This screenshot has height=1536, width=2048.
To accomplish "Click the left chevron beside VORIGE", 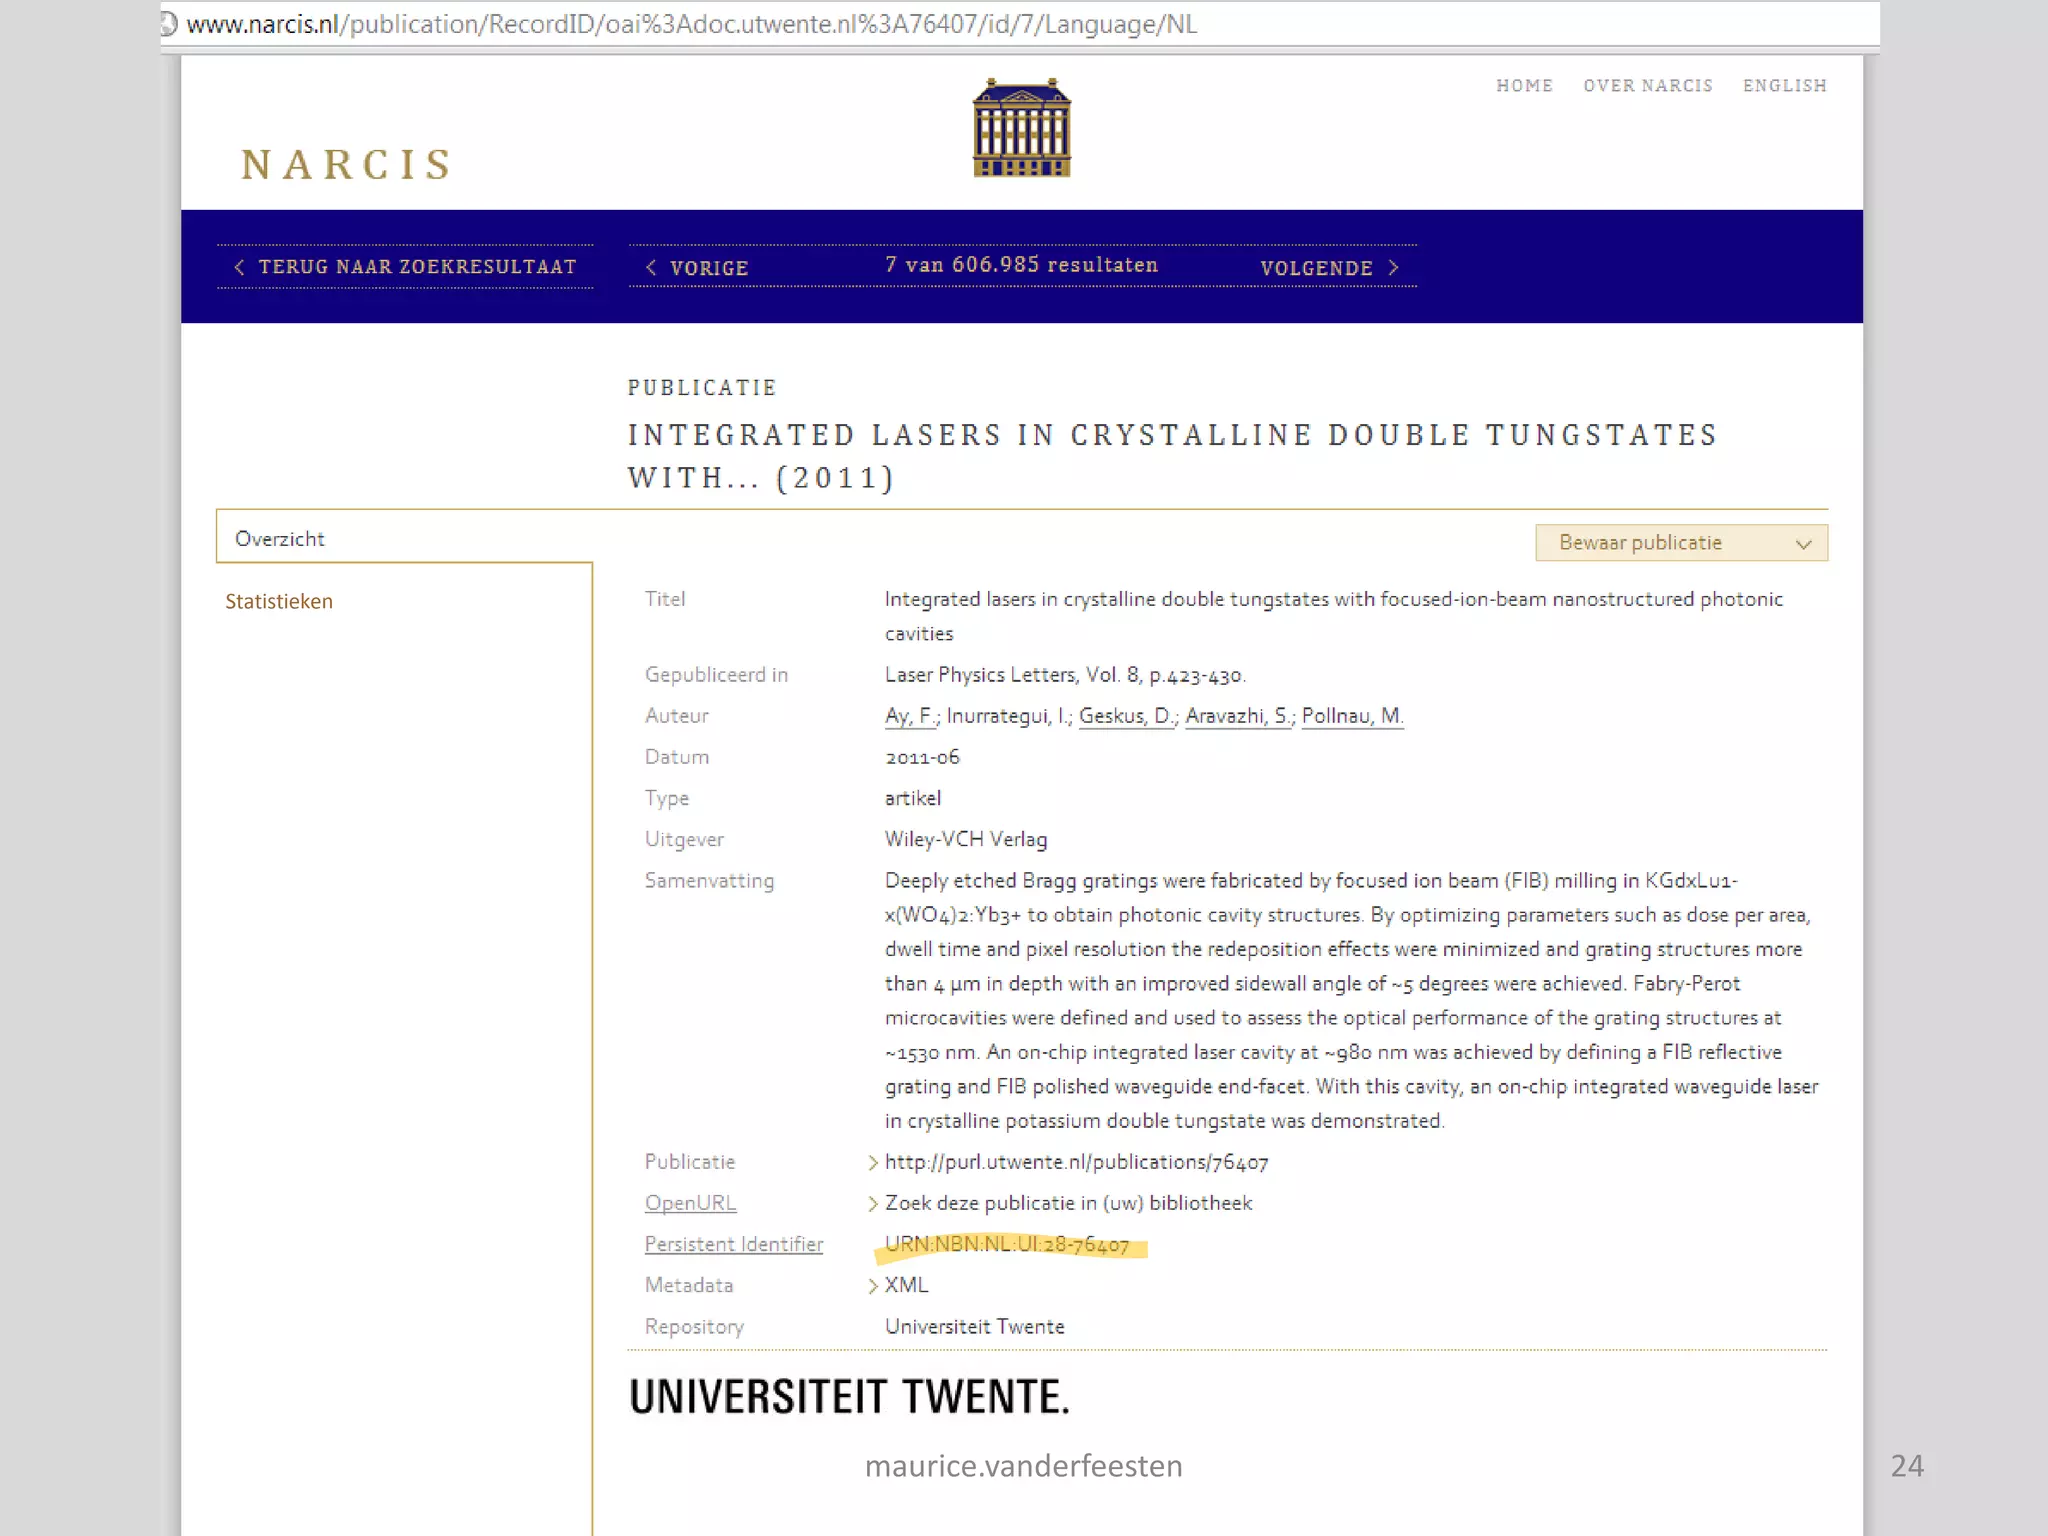I will (651, 268).
